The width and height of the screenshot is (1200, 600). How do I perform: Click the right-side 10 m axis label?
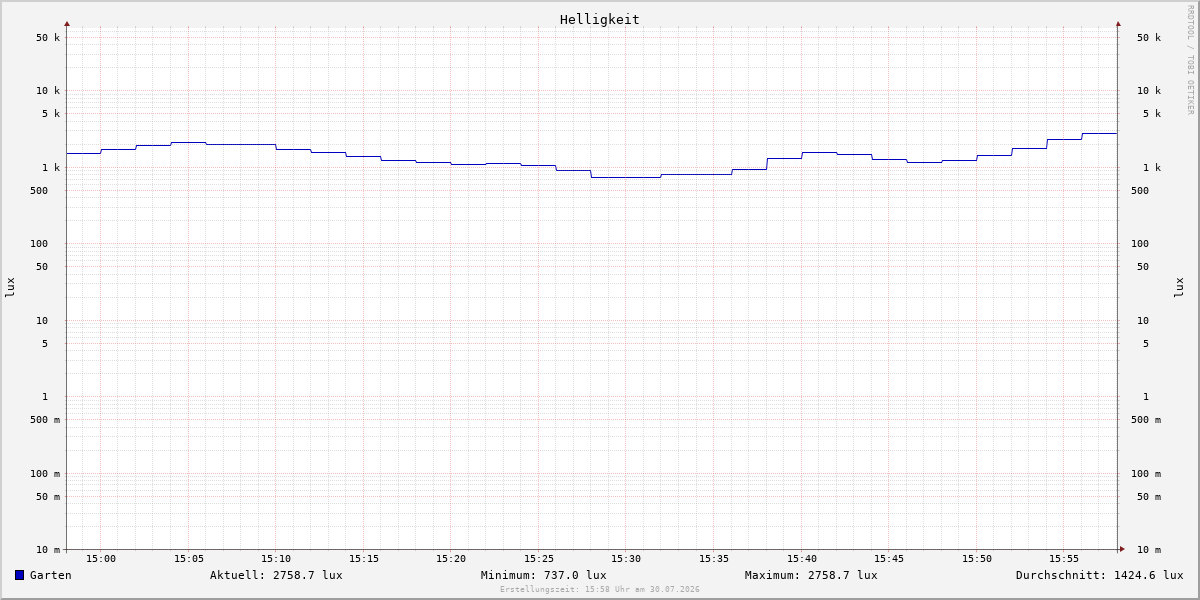pos(1149,550)
